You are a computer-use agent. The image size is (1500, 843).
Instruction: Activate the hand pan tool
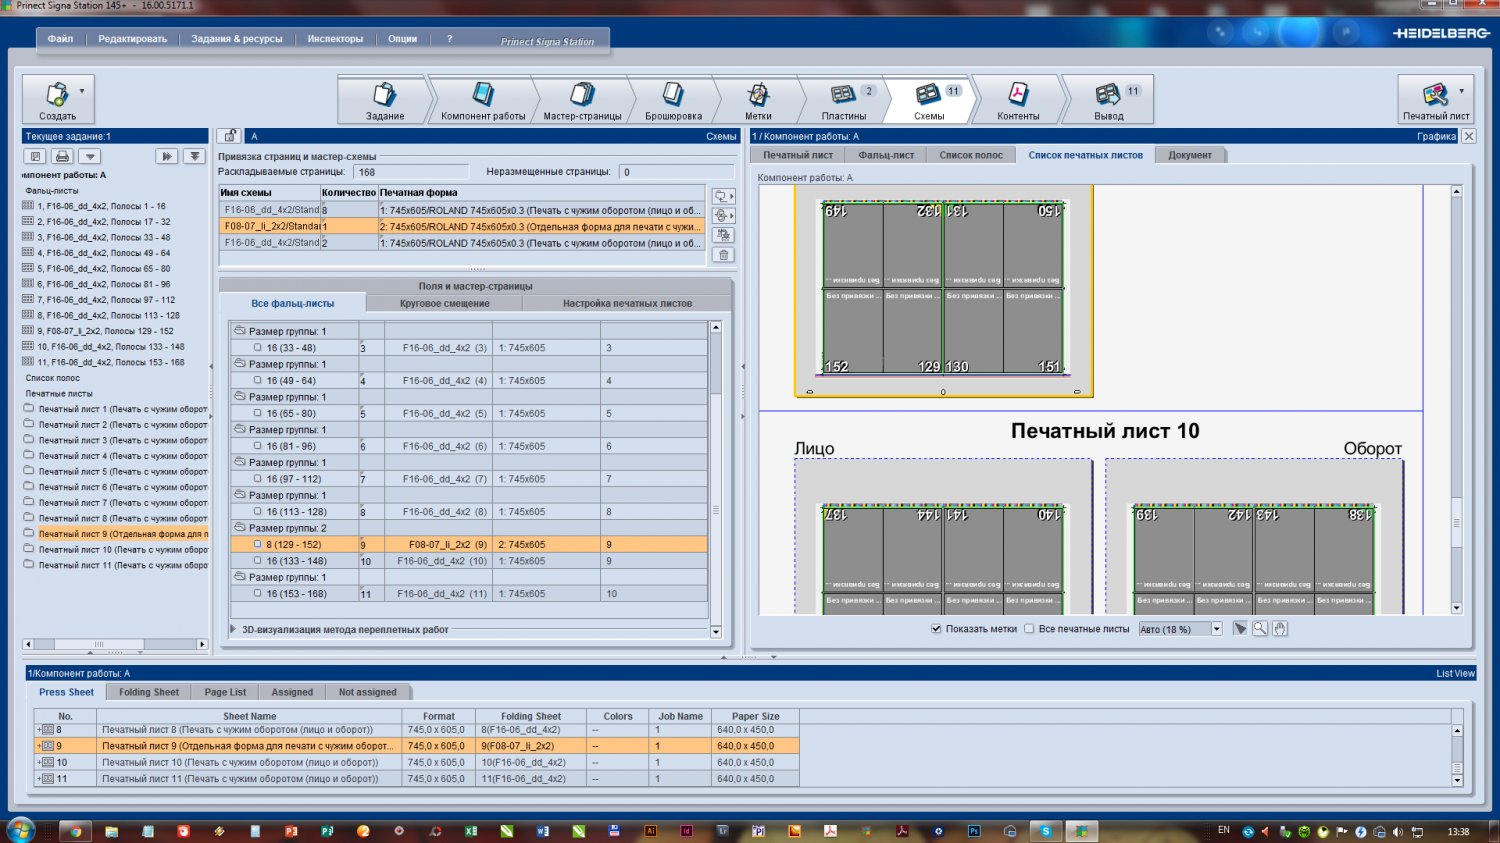pyautogui.click(x=1280, y=629)
